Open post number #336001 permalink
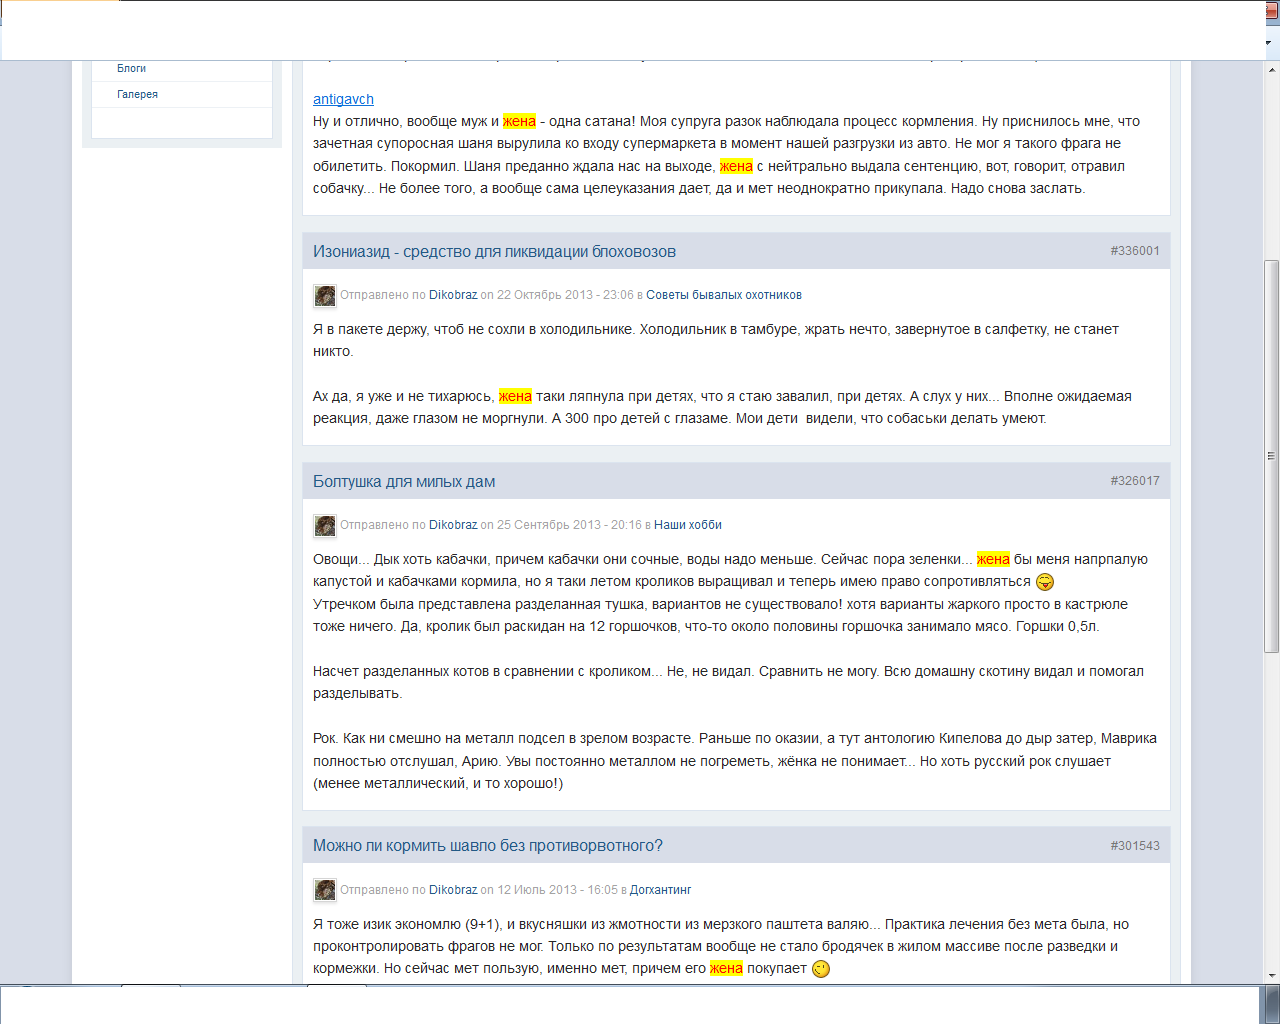 coord(1135,251)
